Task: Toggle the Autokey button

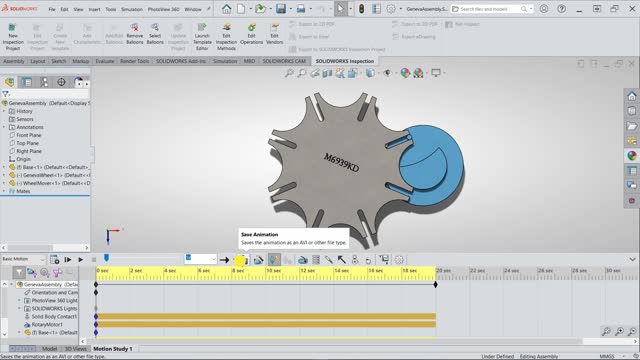Action: click(x=274, y=260)
